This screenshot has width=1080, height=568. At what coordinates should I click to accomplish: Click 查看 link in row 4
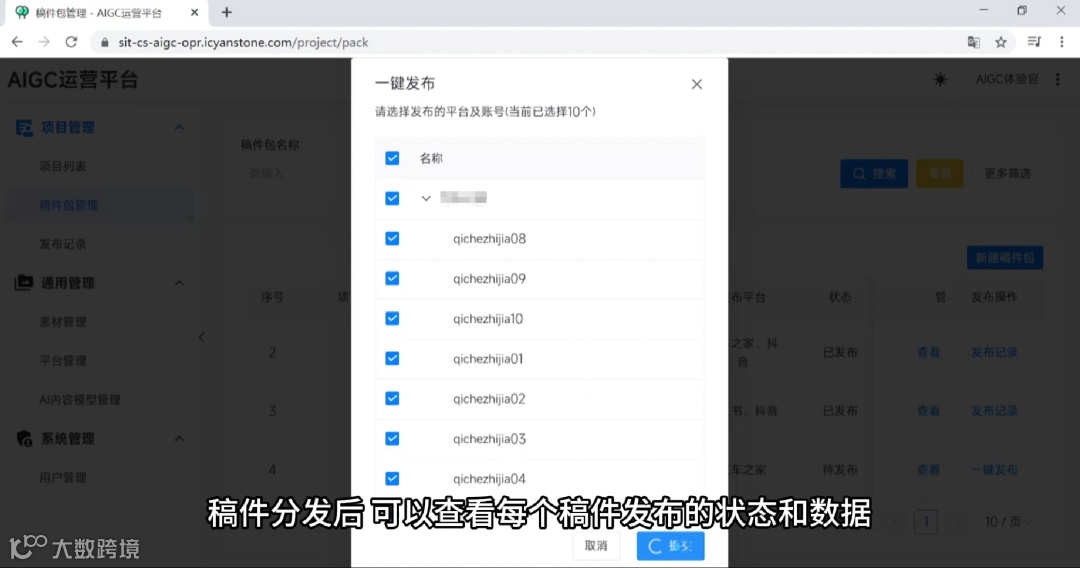pyautogui.click(x=928, y=470)
